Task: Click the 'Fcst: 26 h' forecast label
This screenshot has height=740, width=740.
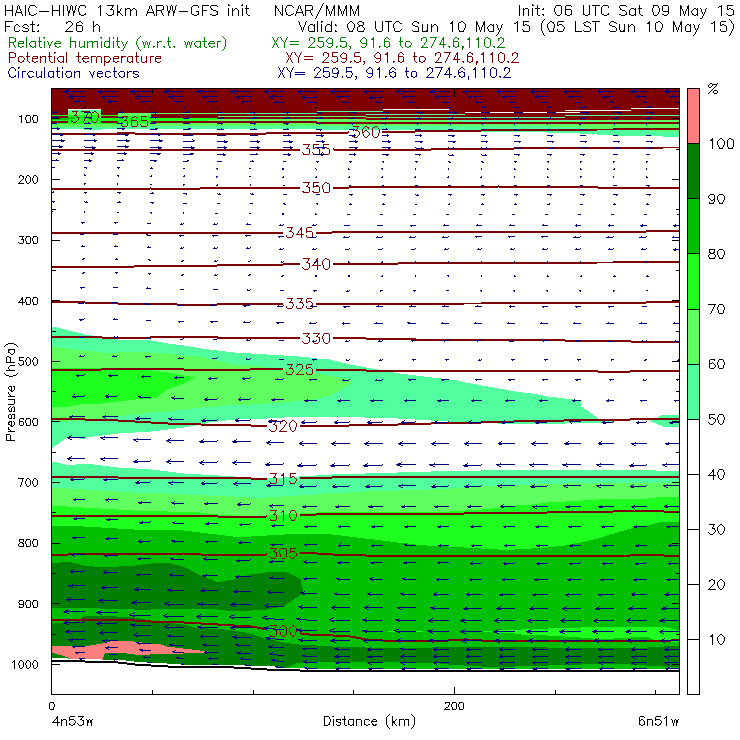Action: 52,26
